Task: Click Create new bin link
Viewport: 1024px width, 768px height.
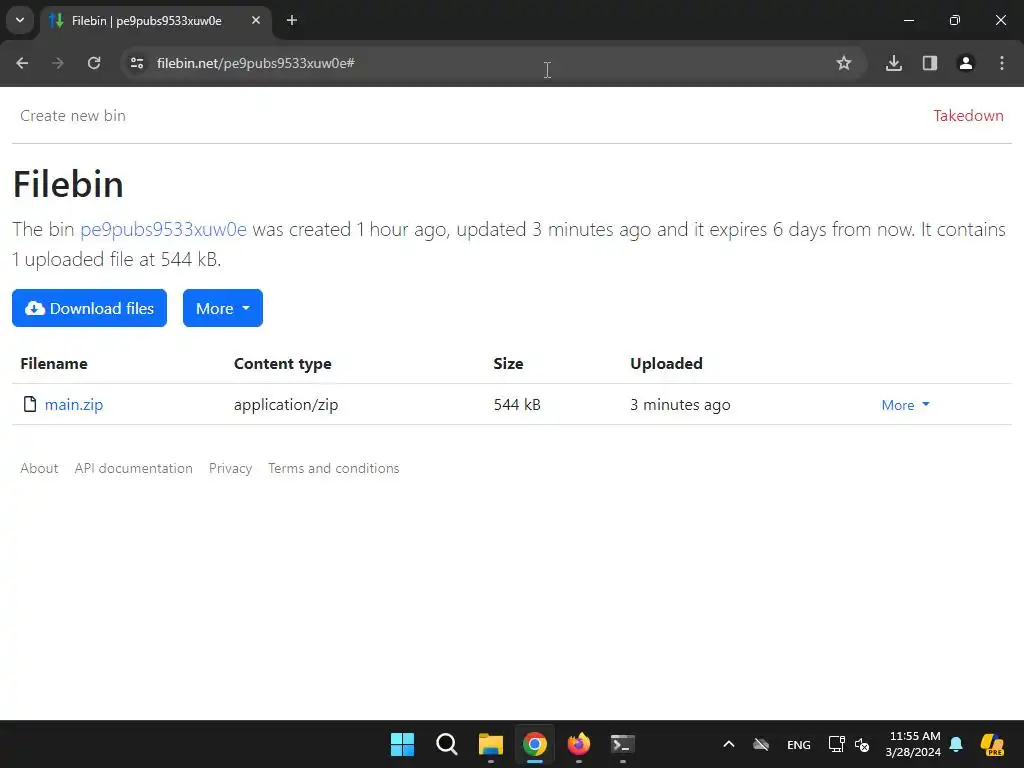Action: tap(73, 116)
